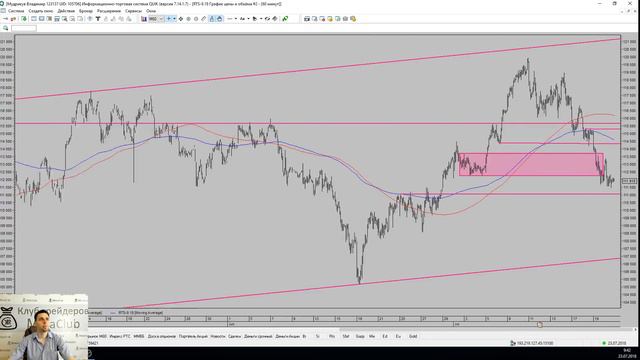This screenshot has height=360, width=640.
Task: Switch to the Si tab
Action: coord(318,336)
